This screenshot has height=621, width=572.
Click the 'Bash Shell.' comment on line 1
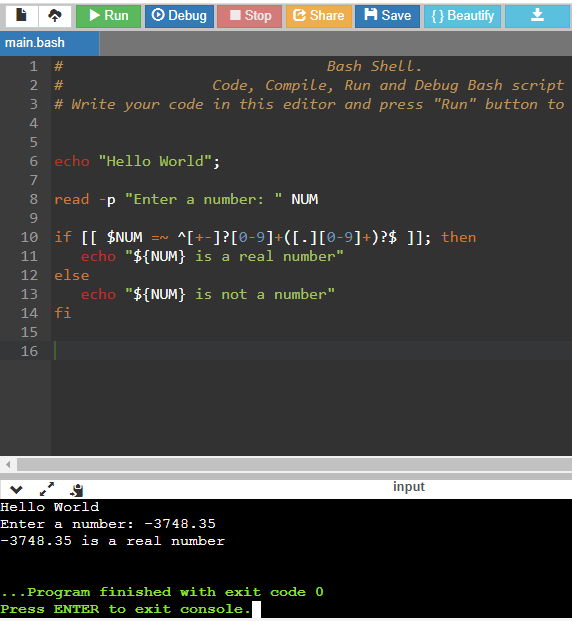[374, 66]
